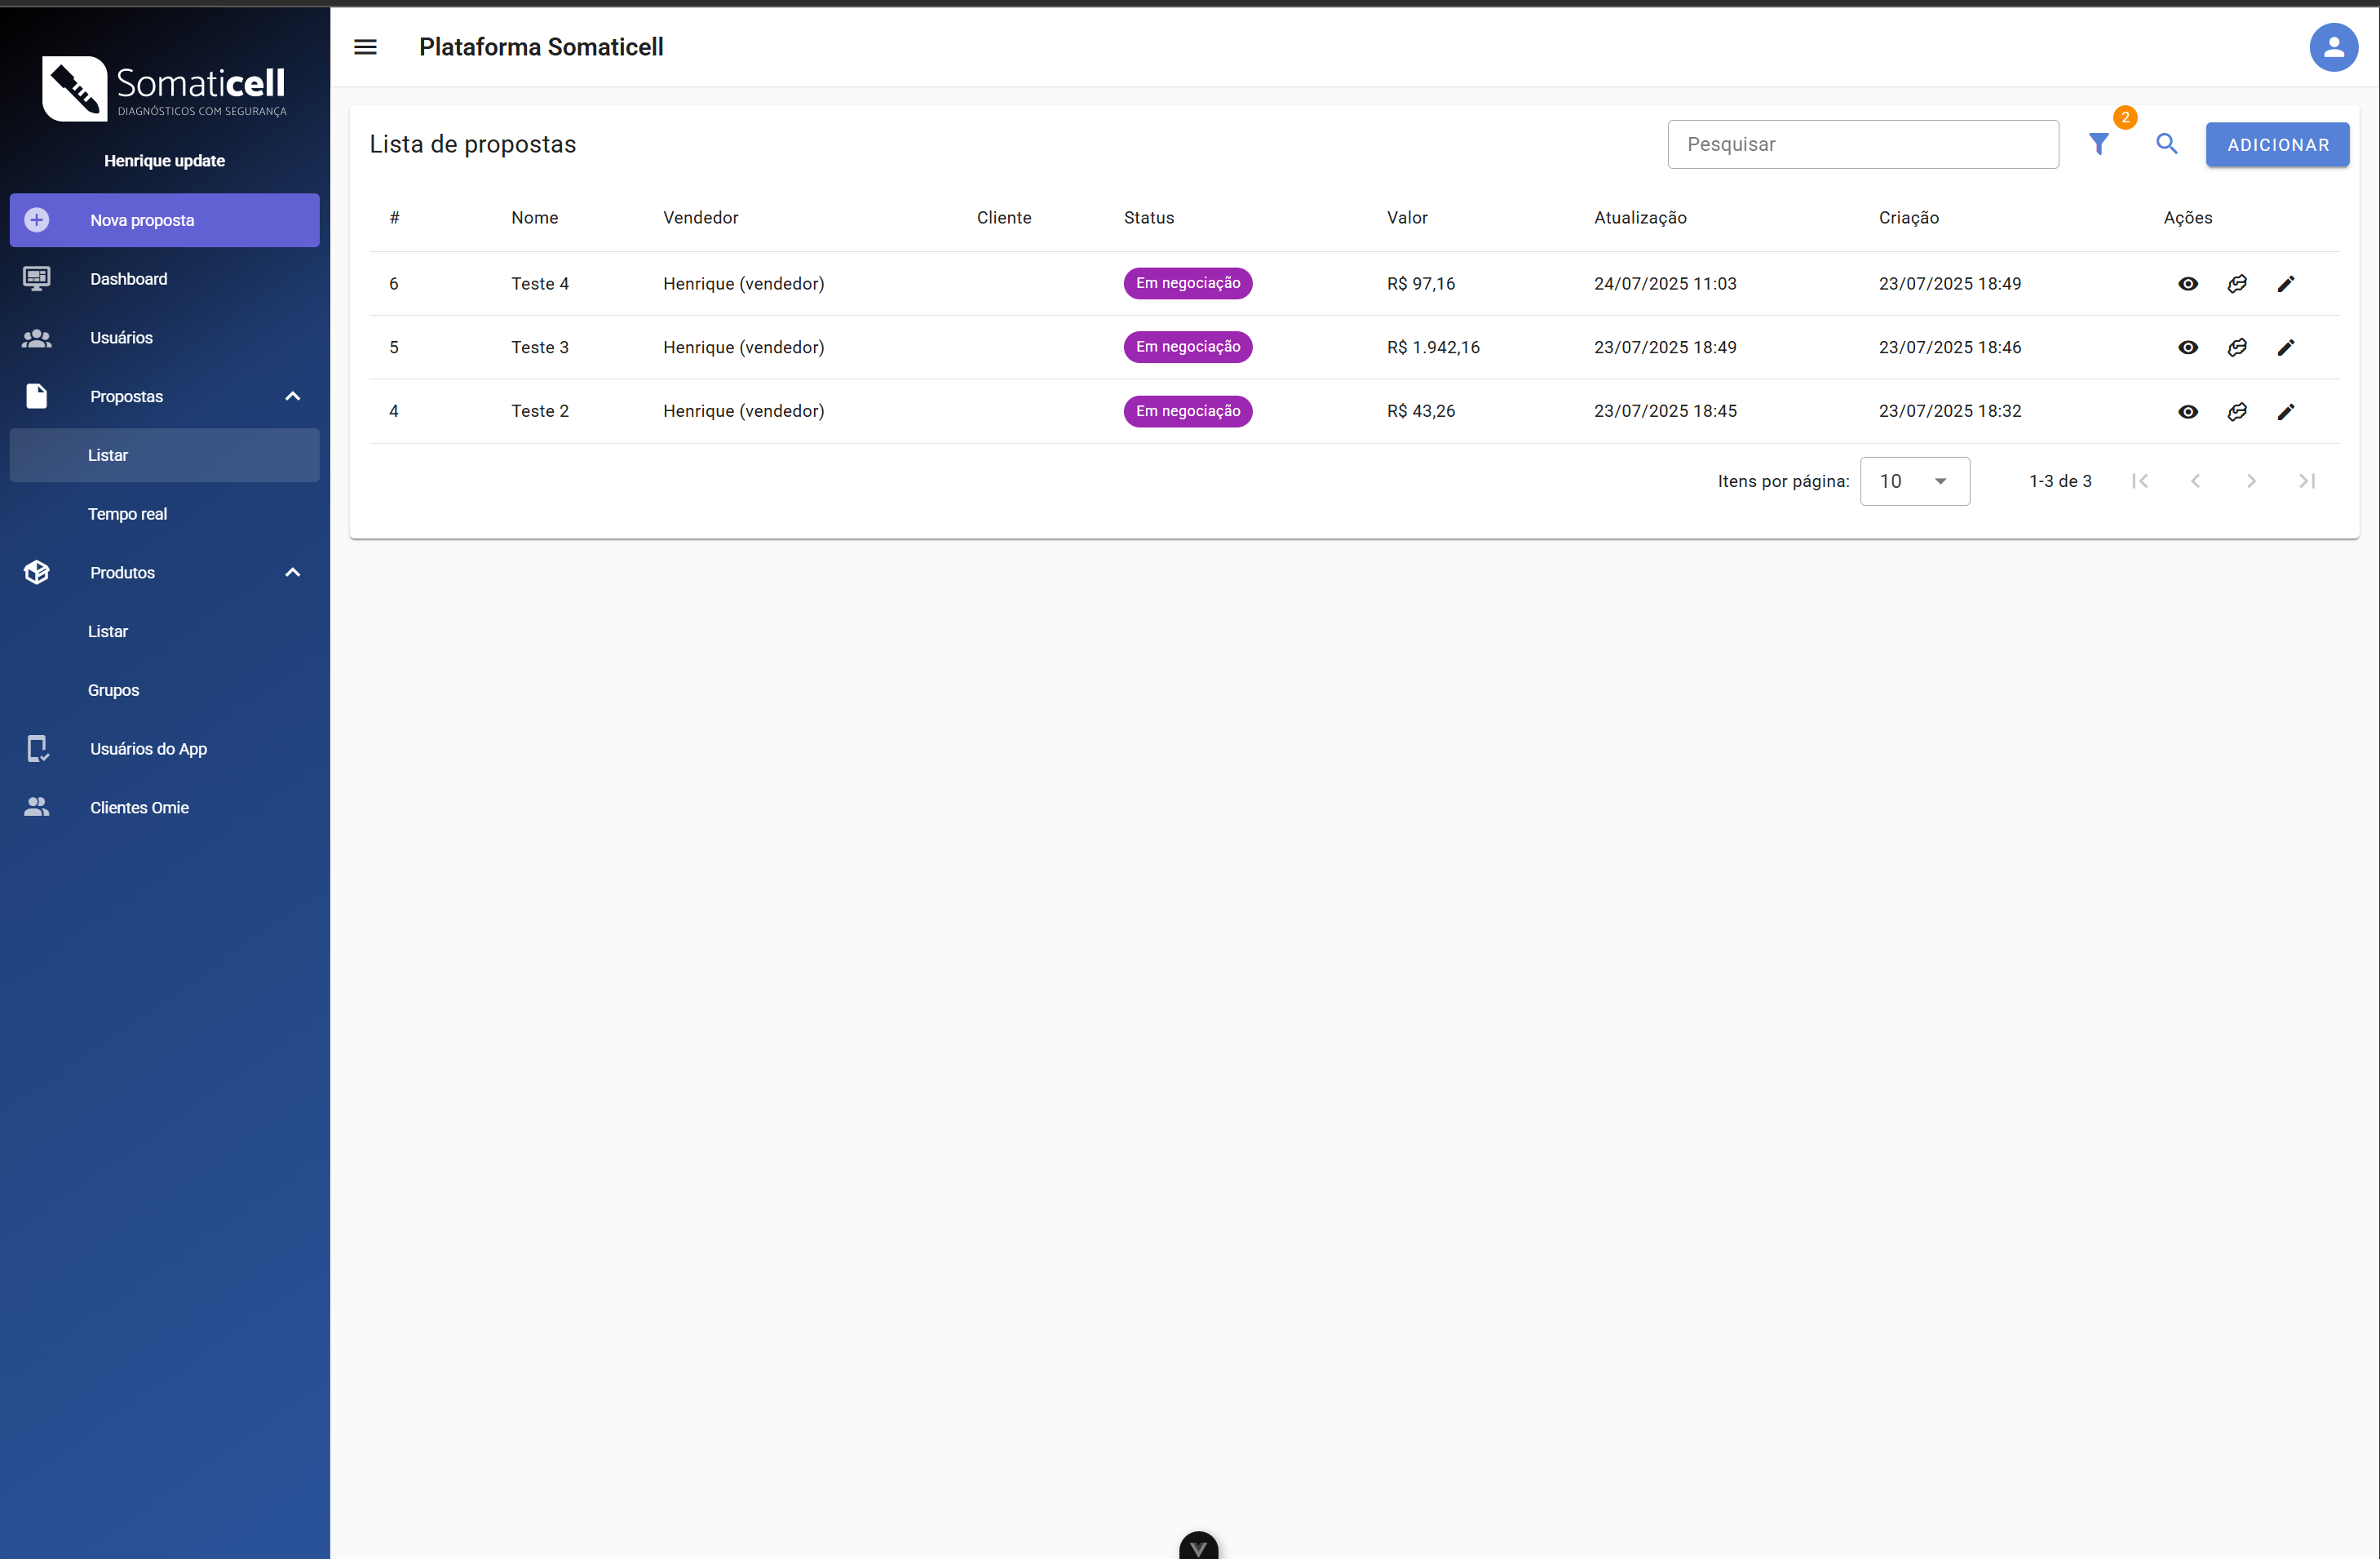This screenshot has width=2380, height=1559.
Task: Click the Somaticell logo
Action: point(164,88)
